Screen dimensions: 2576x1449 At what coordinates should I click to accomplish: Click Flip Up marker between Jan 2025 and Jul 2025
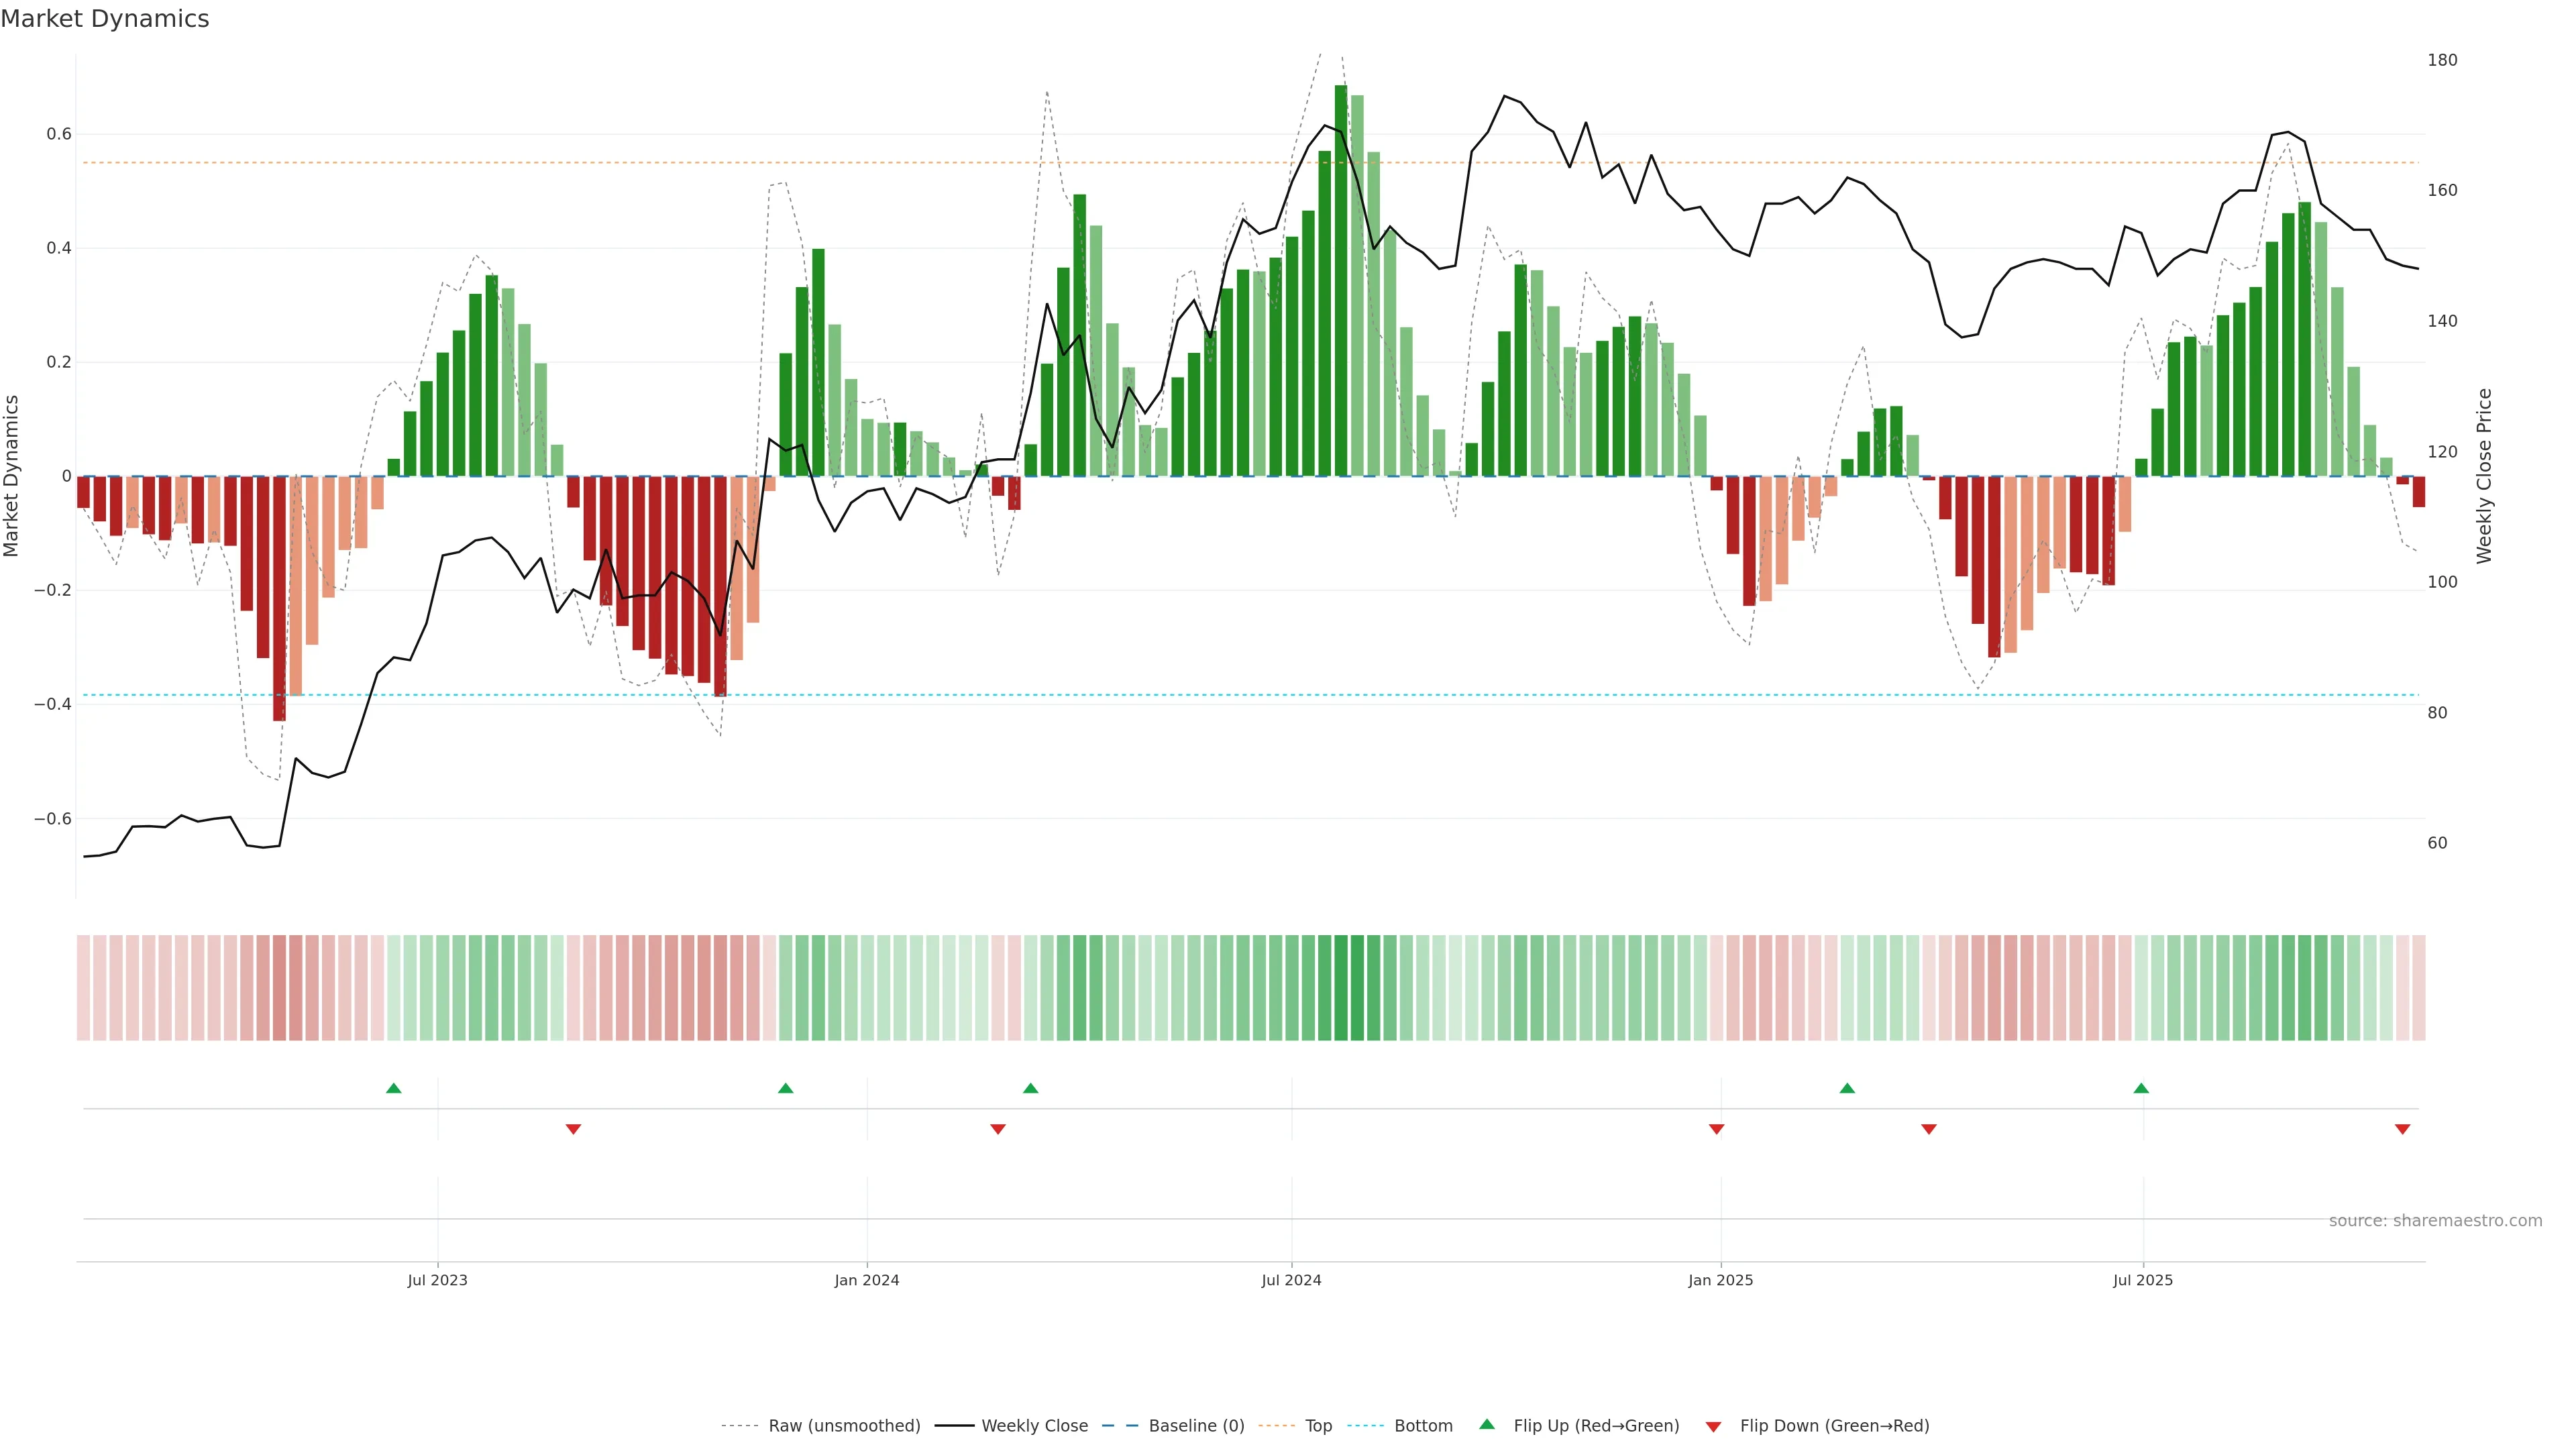click(1847, 1088)
